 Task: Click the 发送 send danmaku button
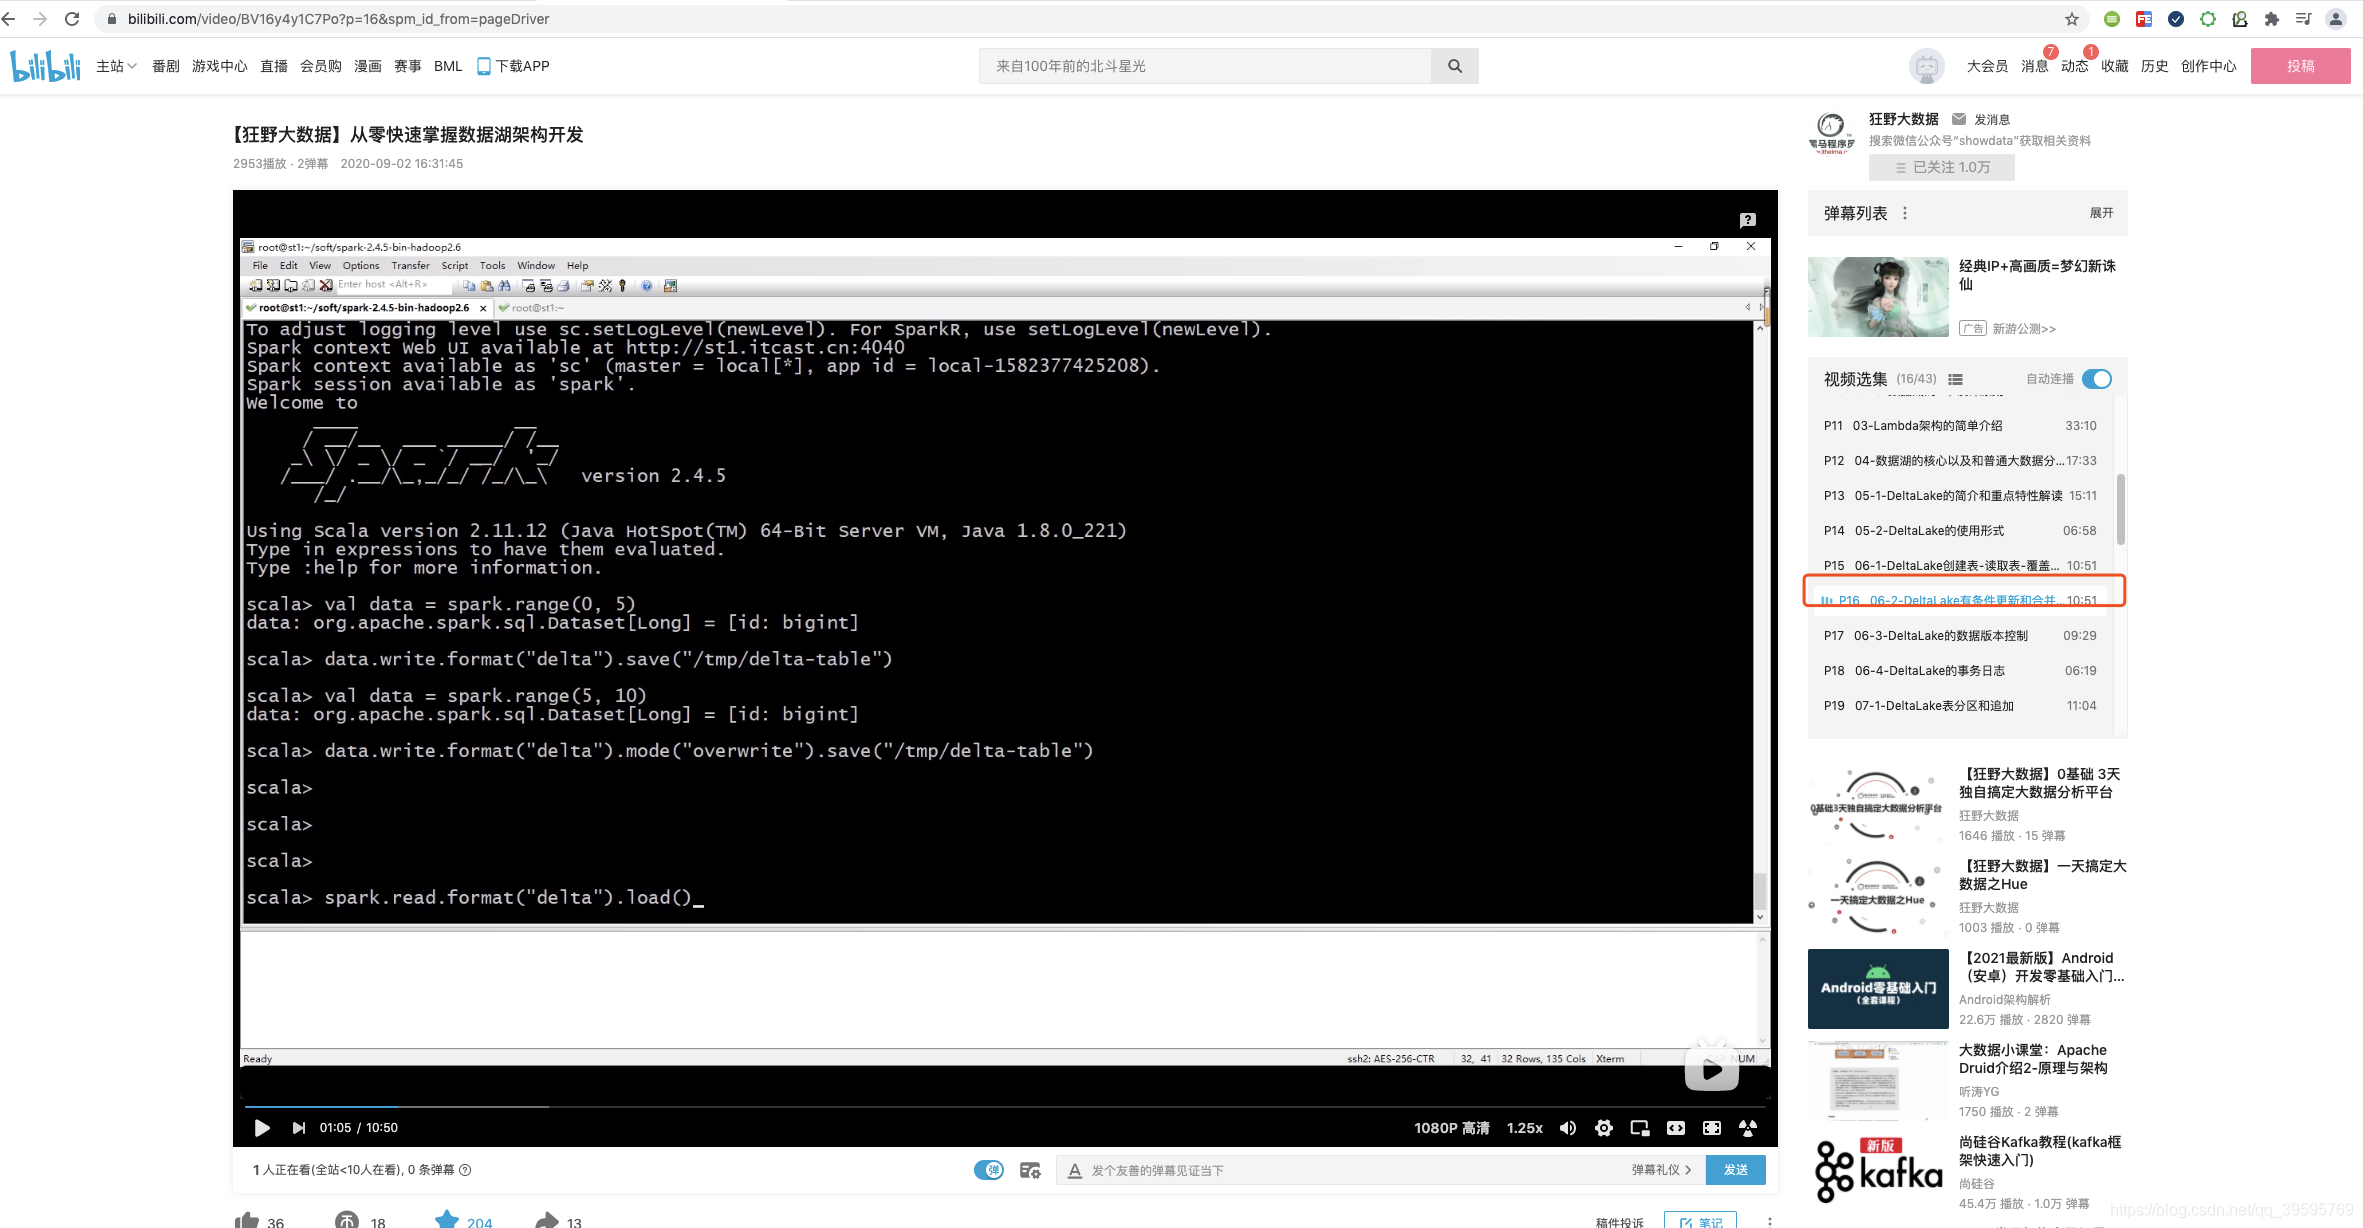pos(1736,1170)
